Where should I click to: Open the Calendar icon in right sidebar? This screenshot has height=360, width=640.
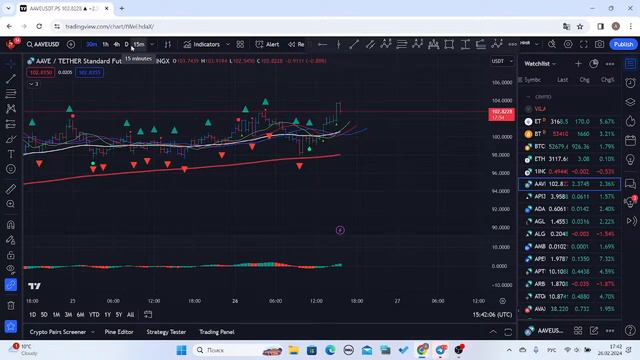tap(630, 140)
